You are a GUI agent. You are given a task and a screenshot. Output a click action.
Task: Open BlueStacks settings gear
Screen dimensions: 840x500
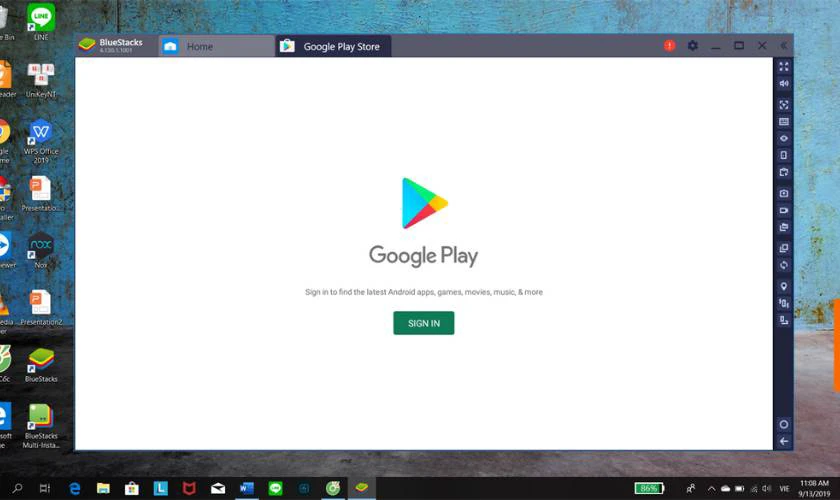pyautogui.click(x=693, y=46)
